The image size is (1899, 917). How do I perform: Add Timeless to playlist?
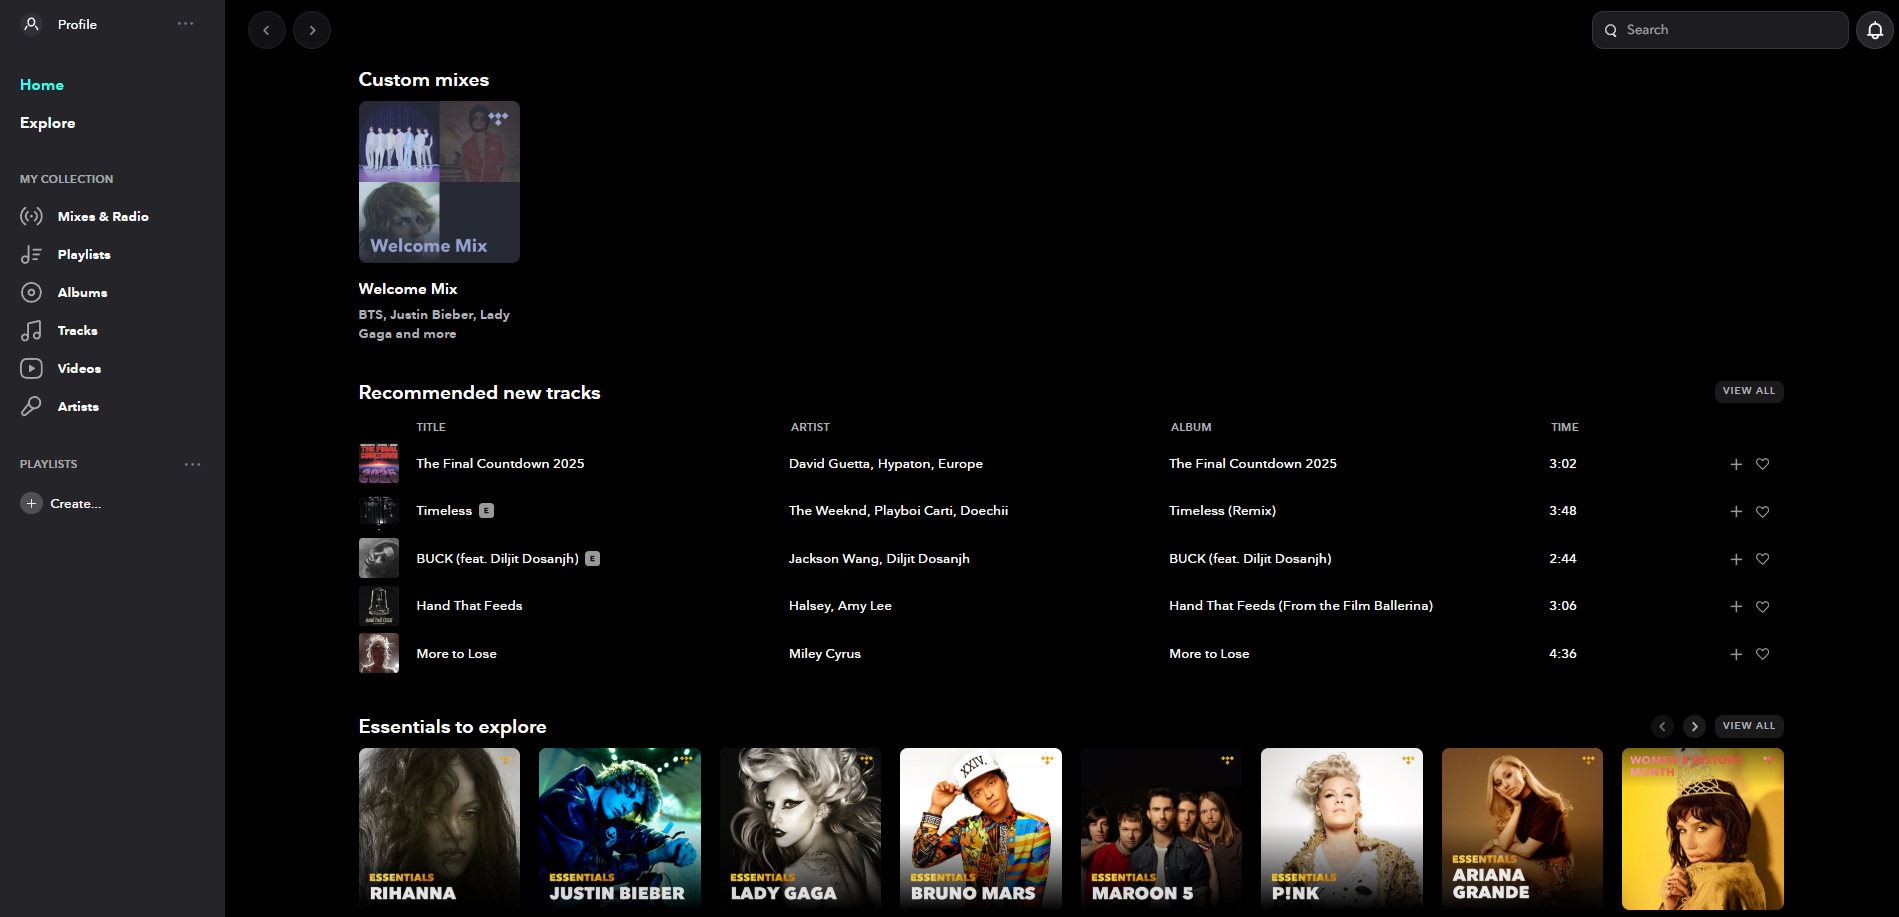[x=1736, y=511]
